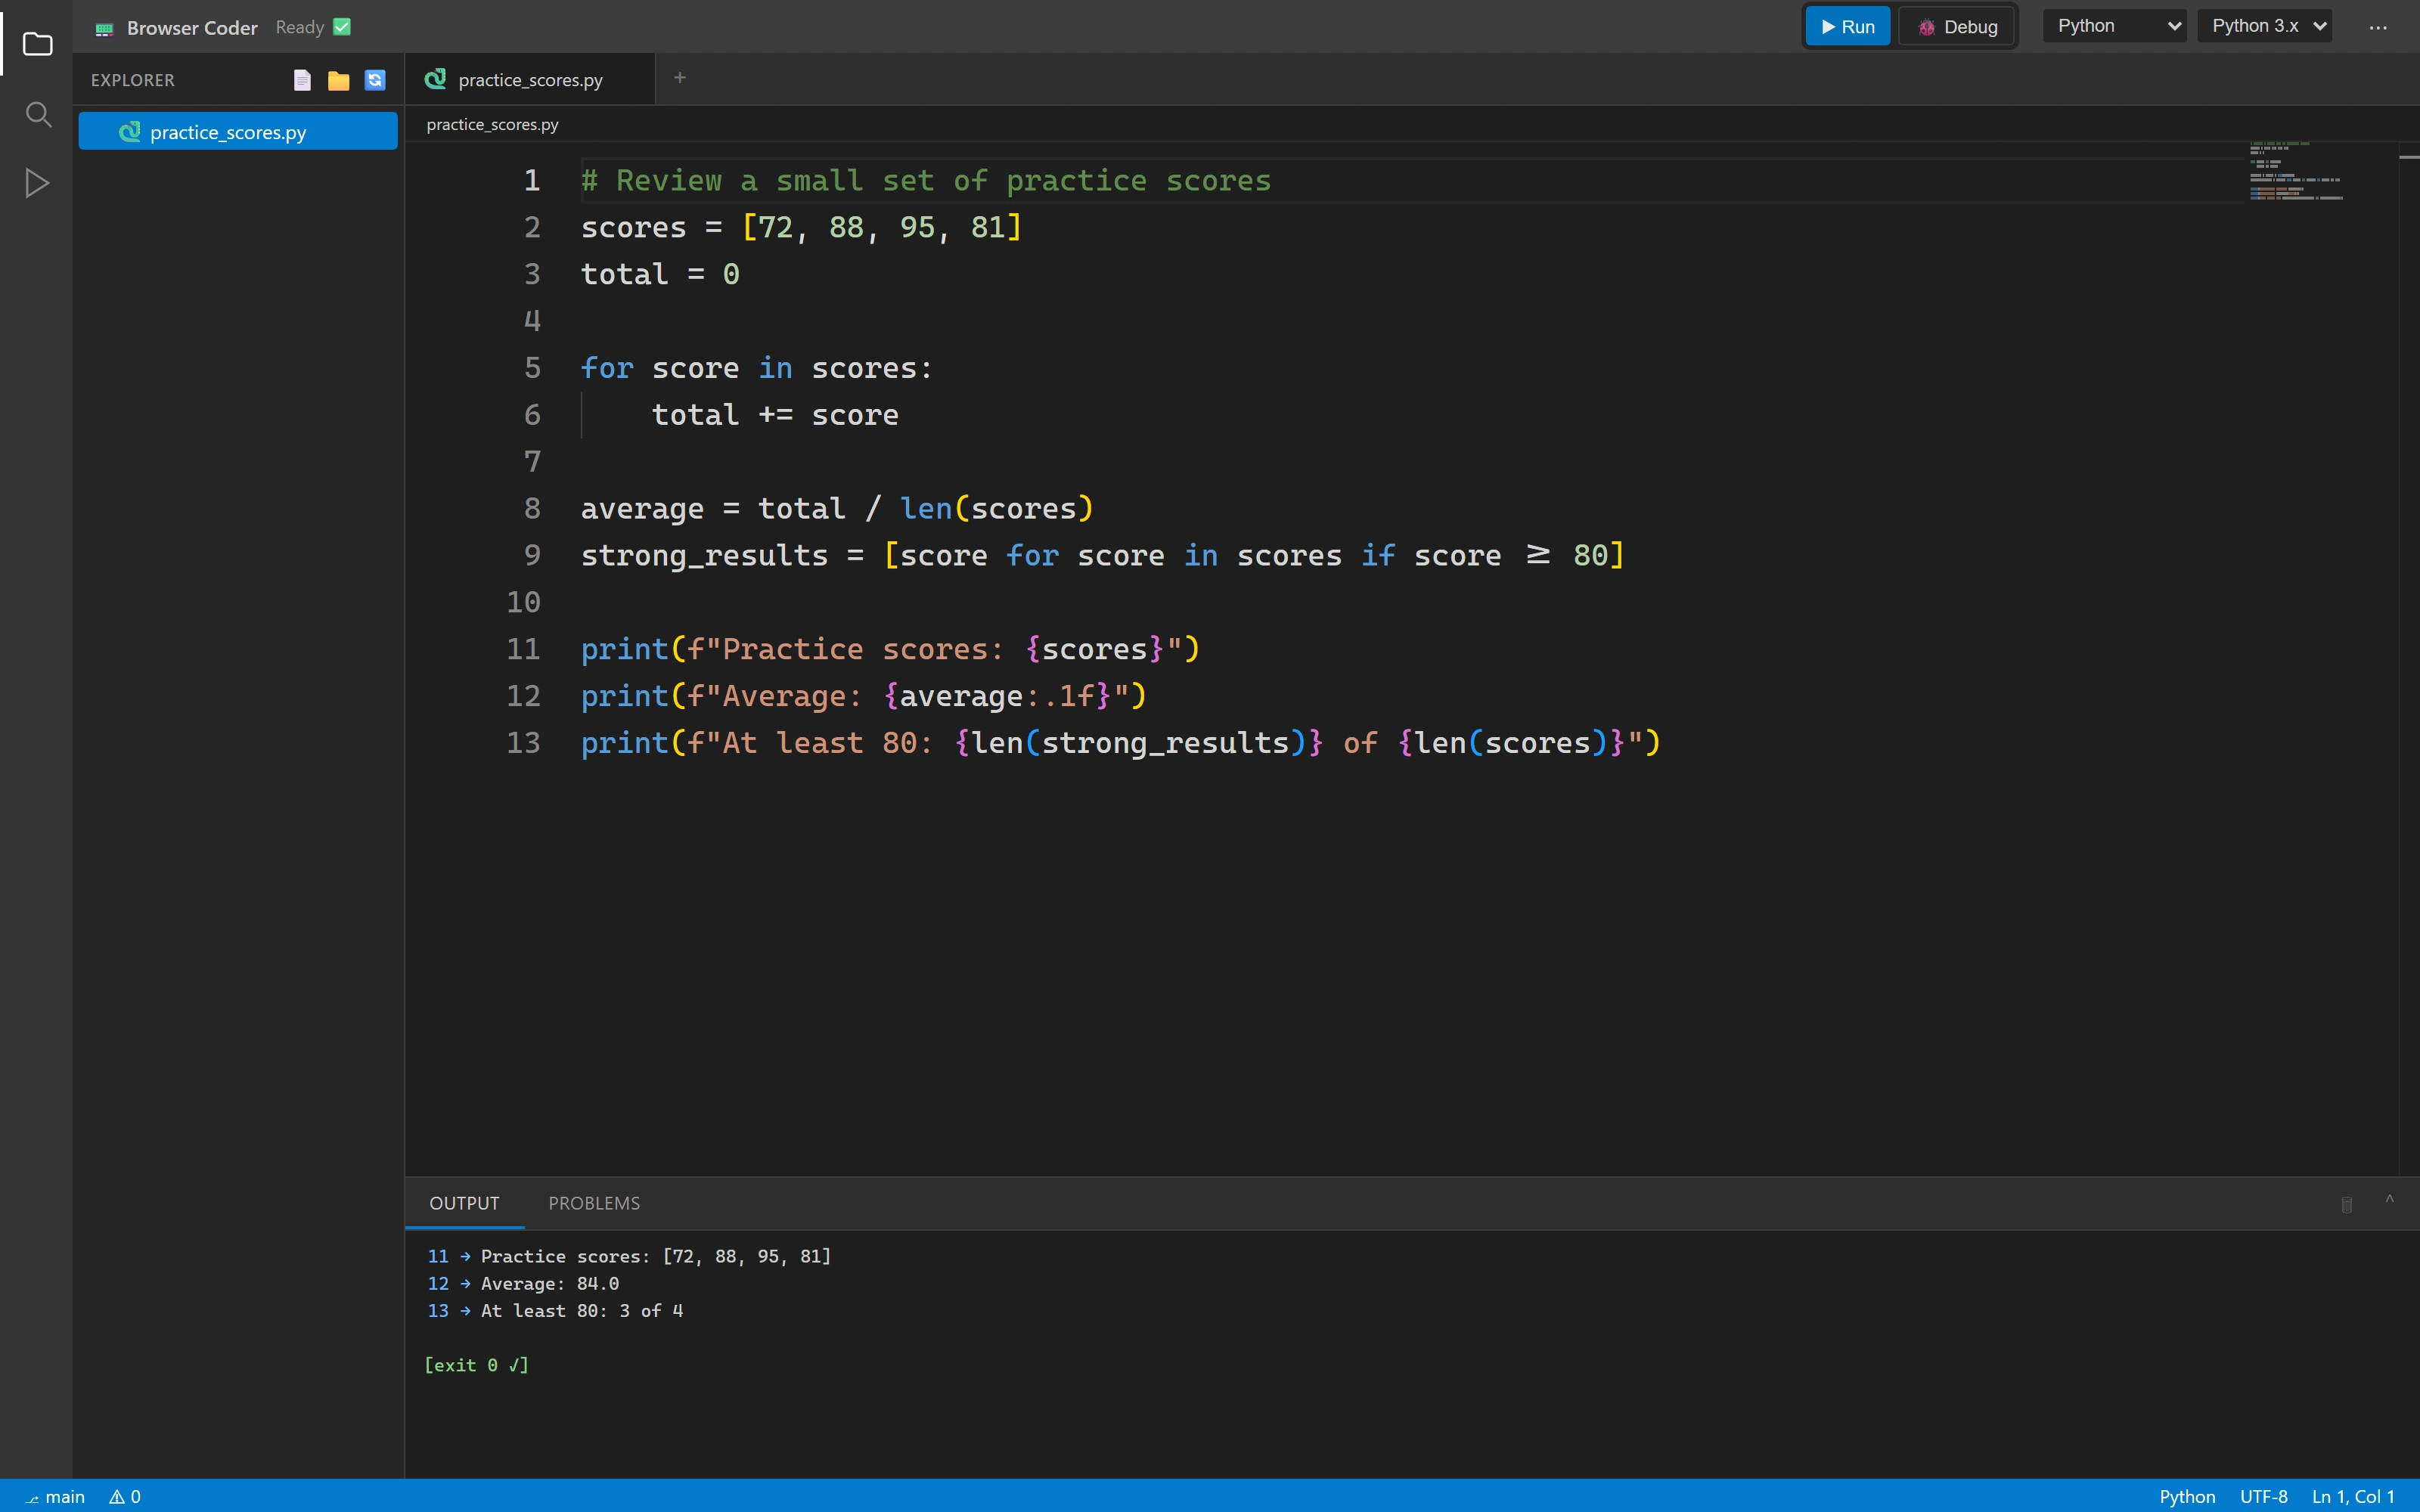Click the code minimap preview
The width and height of the screenshot is (2420, 1512).
2296,172
